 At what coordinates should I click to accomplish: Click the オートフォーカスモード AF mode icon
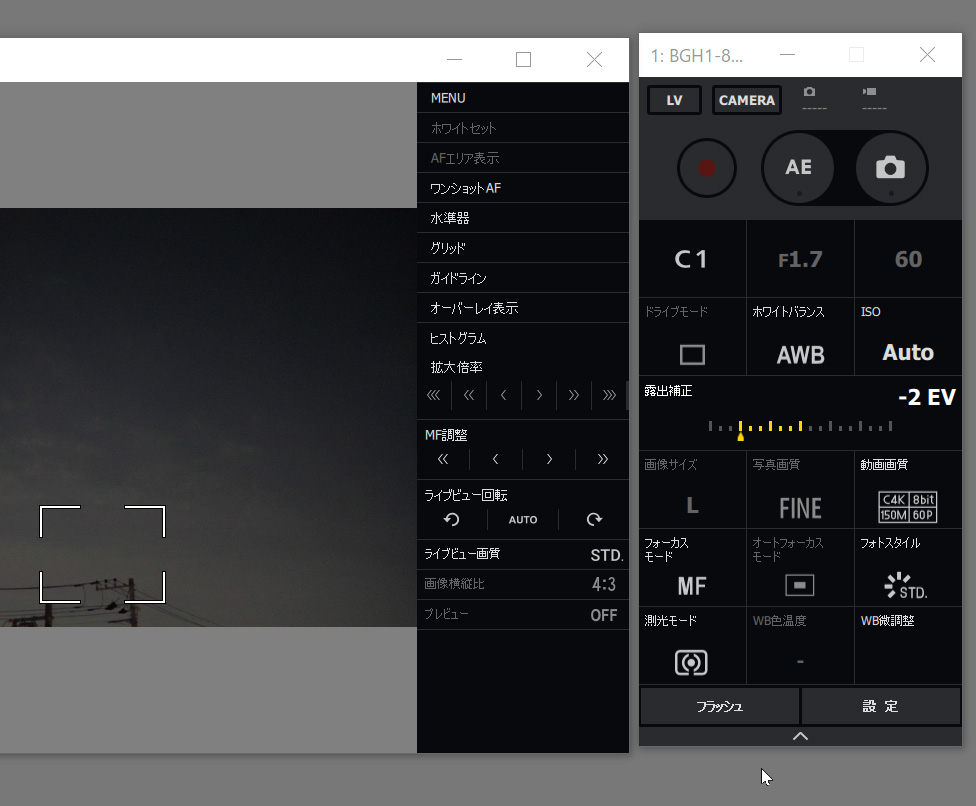800,584
